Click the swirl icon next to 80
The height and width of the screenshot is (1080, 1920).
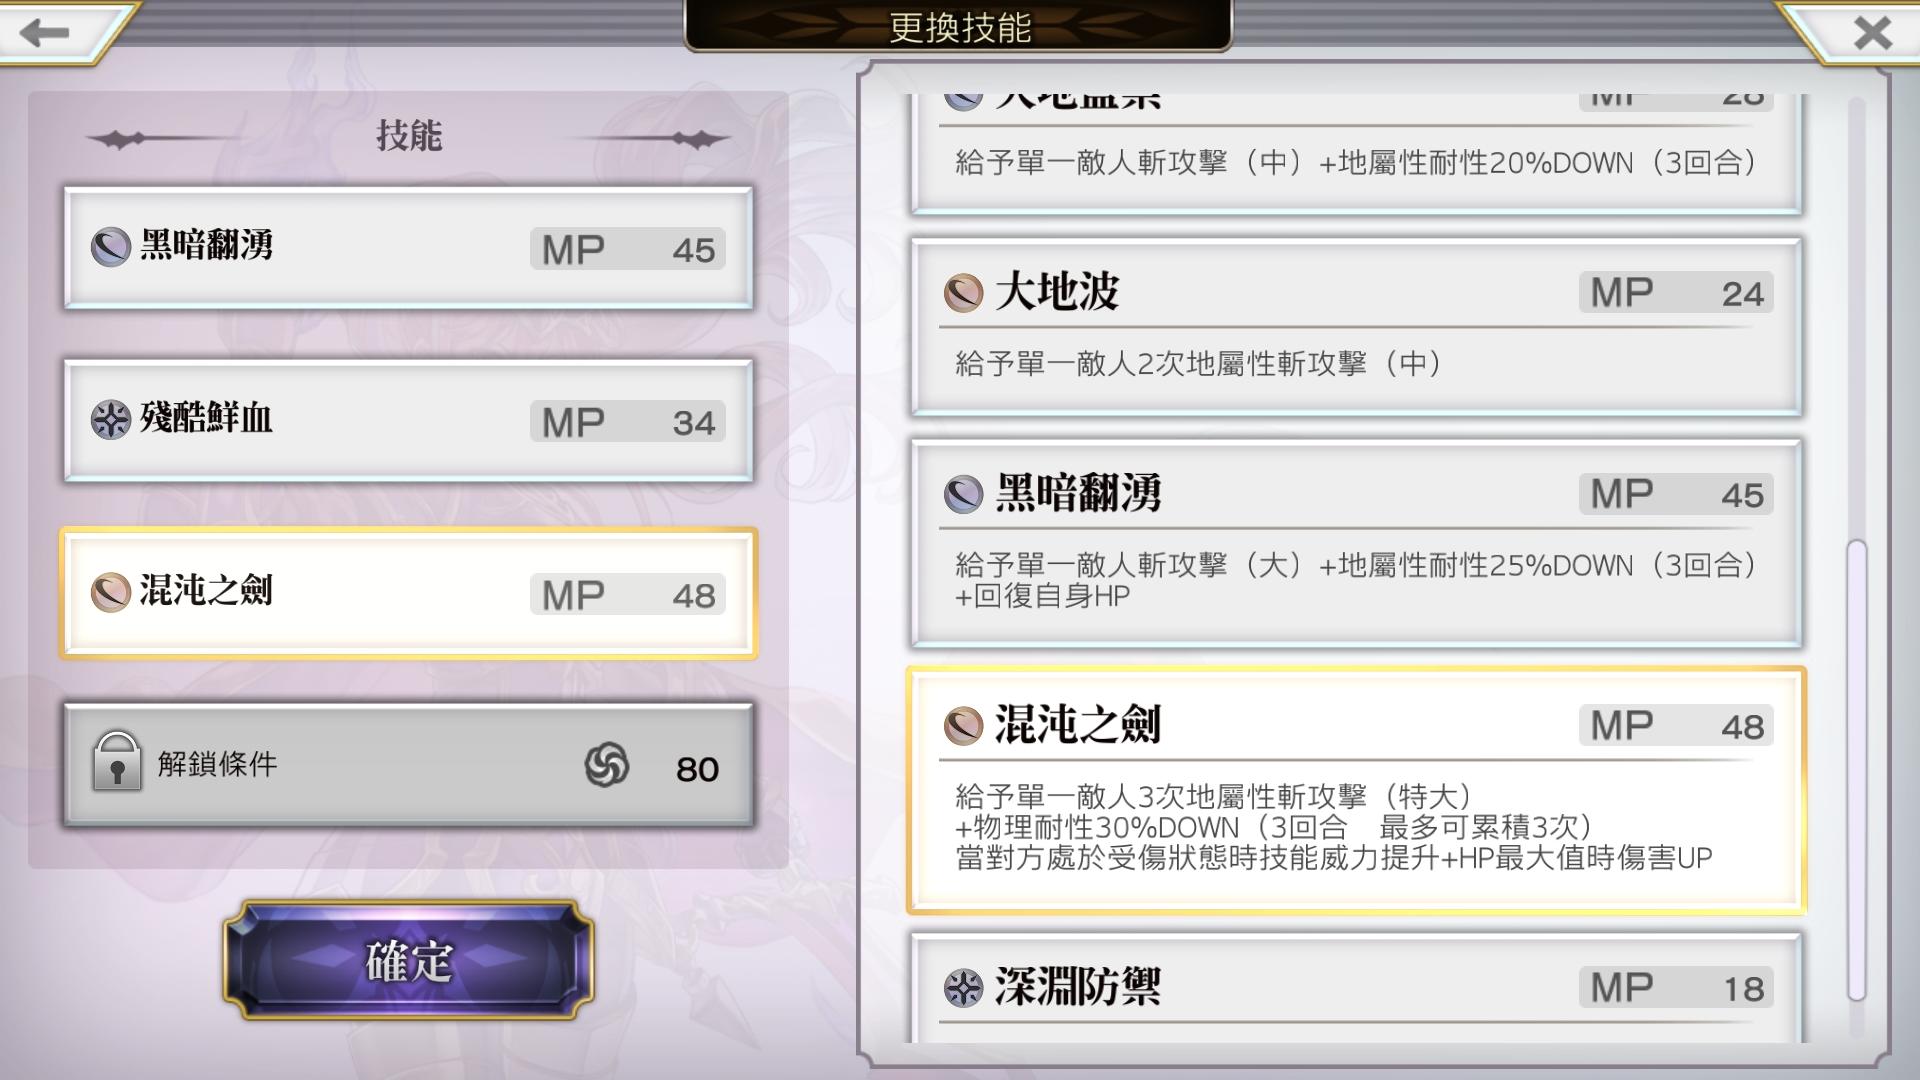pyautogui.click(x=606, y=766)
